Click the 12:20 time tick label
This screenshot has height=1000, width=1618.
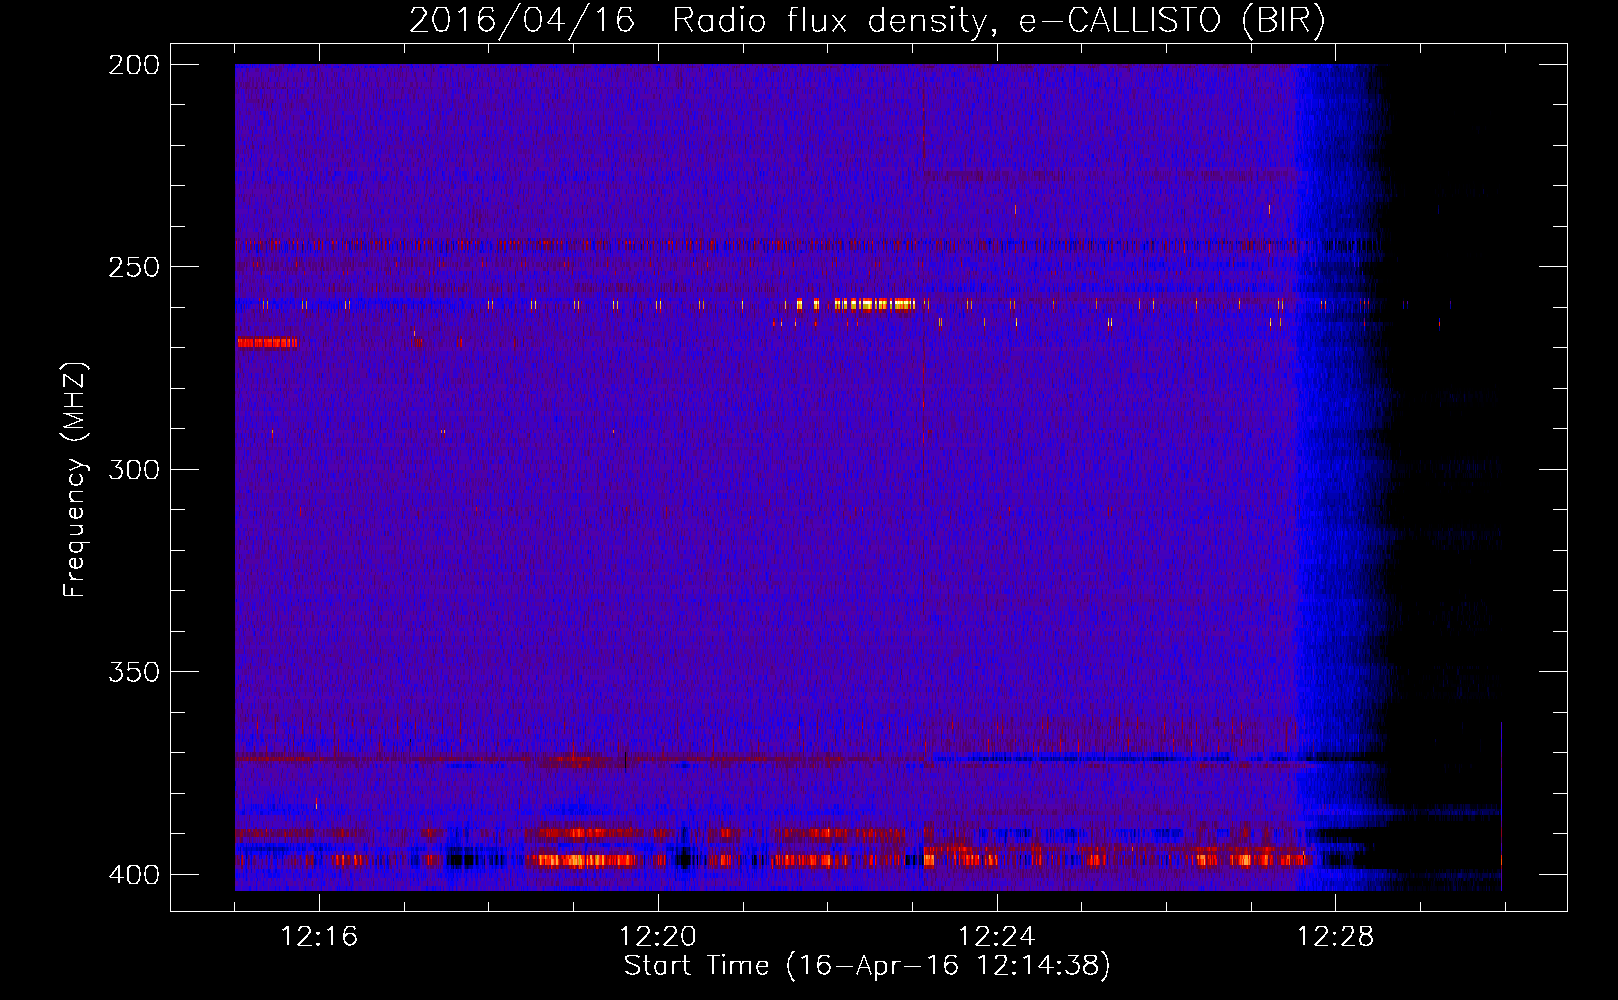658,937
